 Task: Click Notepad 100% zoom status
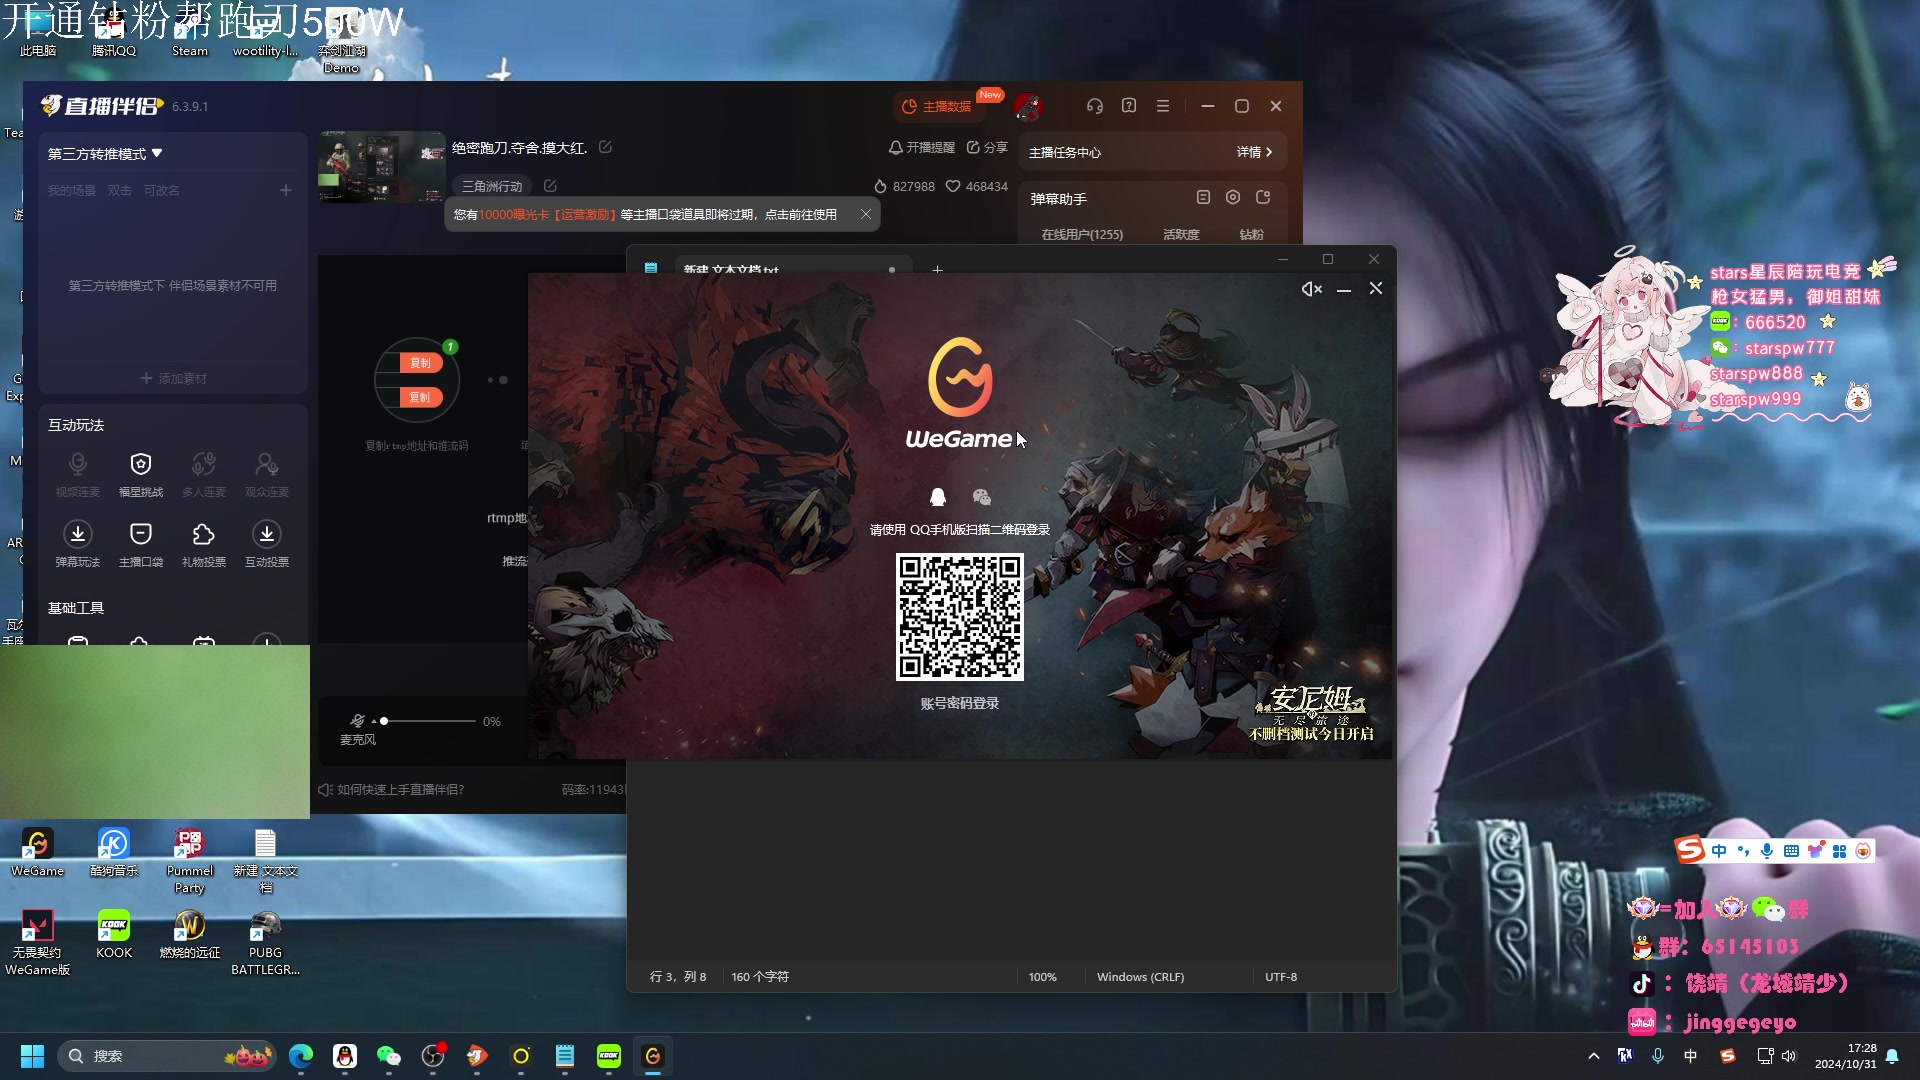(1042, 977)
